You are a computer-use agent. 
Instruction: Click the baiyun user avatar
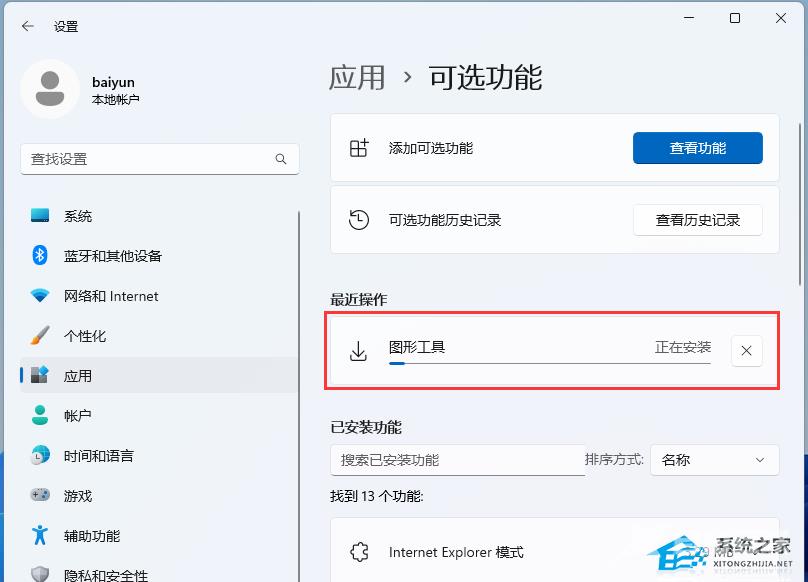(x=50, y=89)
